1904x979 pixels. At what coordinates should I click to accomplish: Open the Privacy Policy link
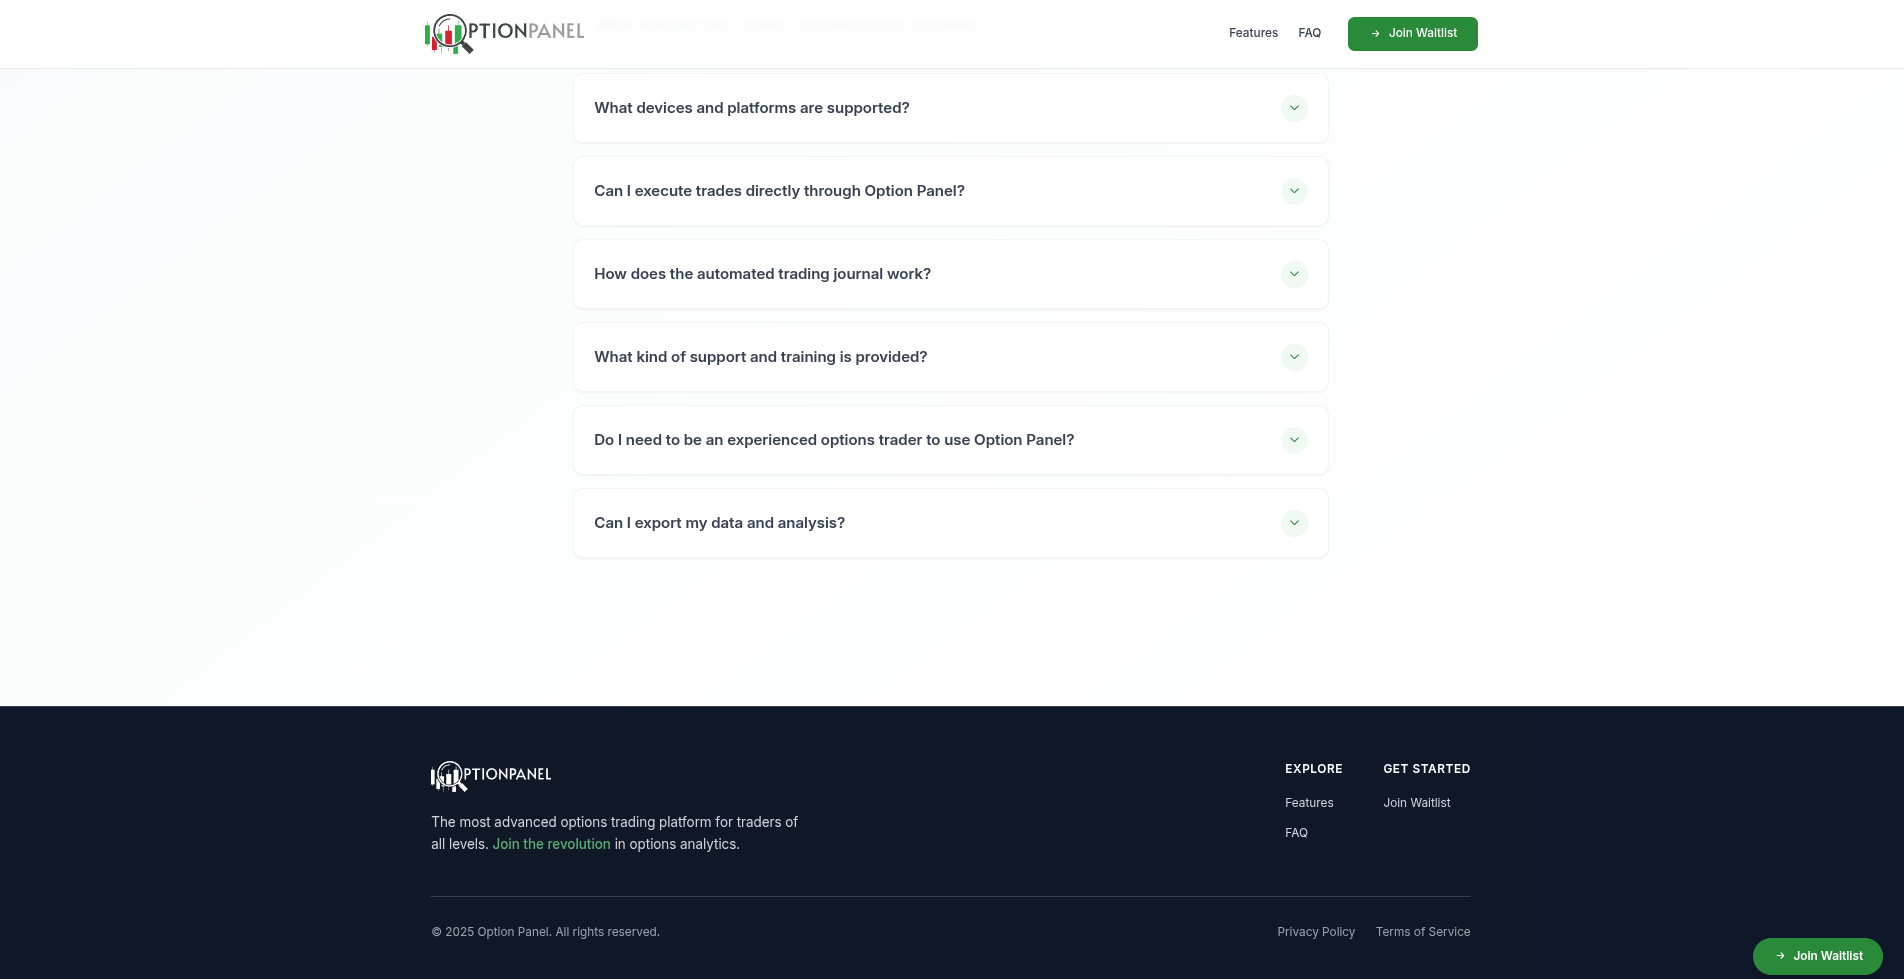pyautogui.click(x=1316, y=931)
